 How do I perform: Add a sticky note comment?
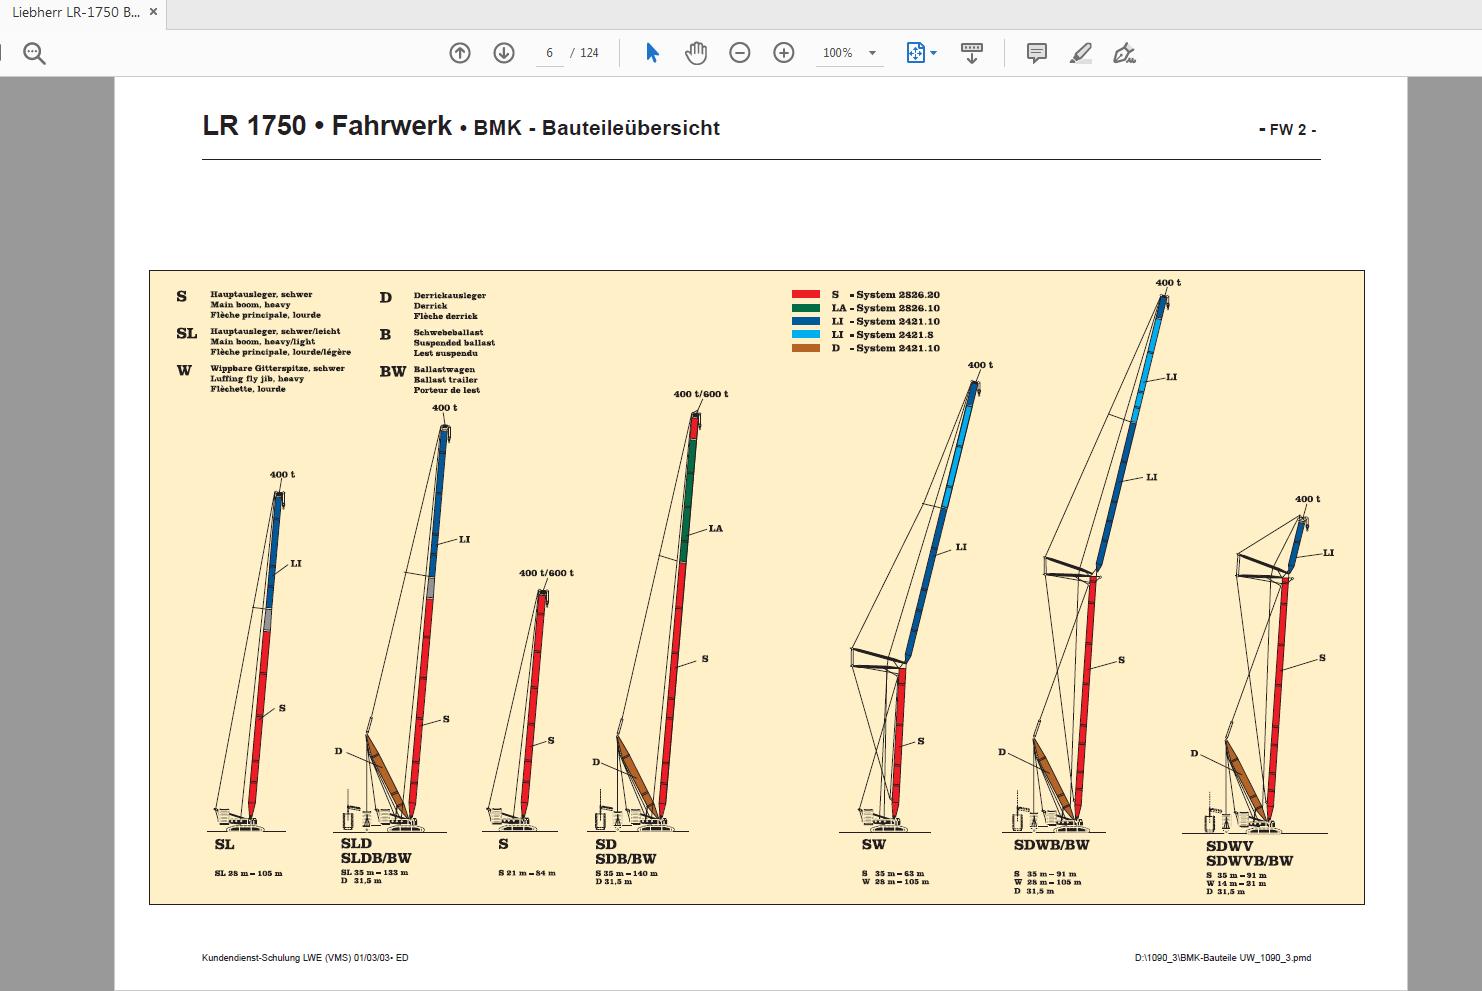[1037, 53]
